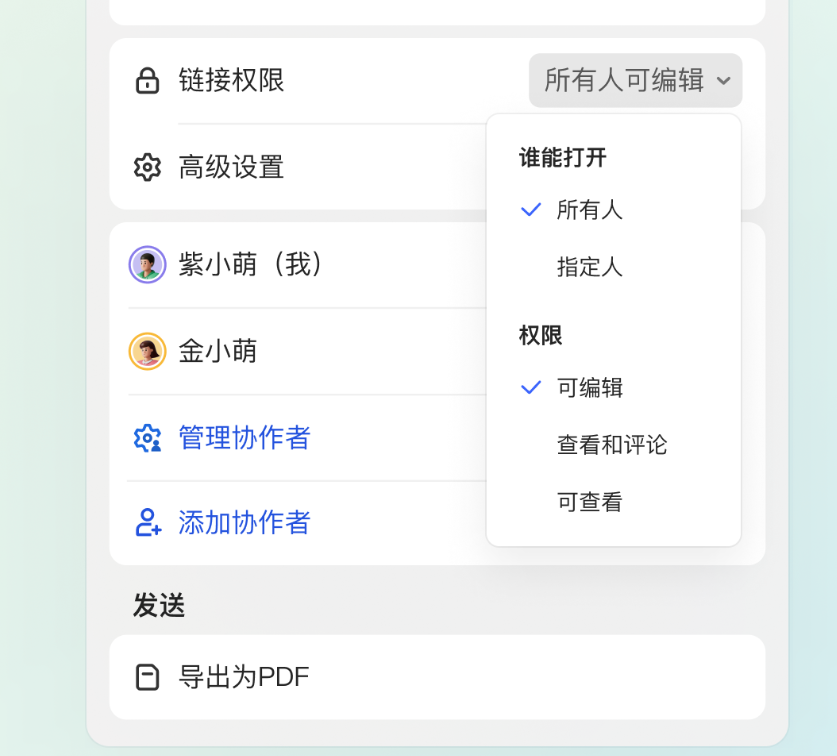Image resolution: width=837 pixels, height=756 pixels.
Task: Choose 所有人 in the menu
Action: pos(589,209)
